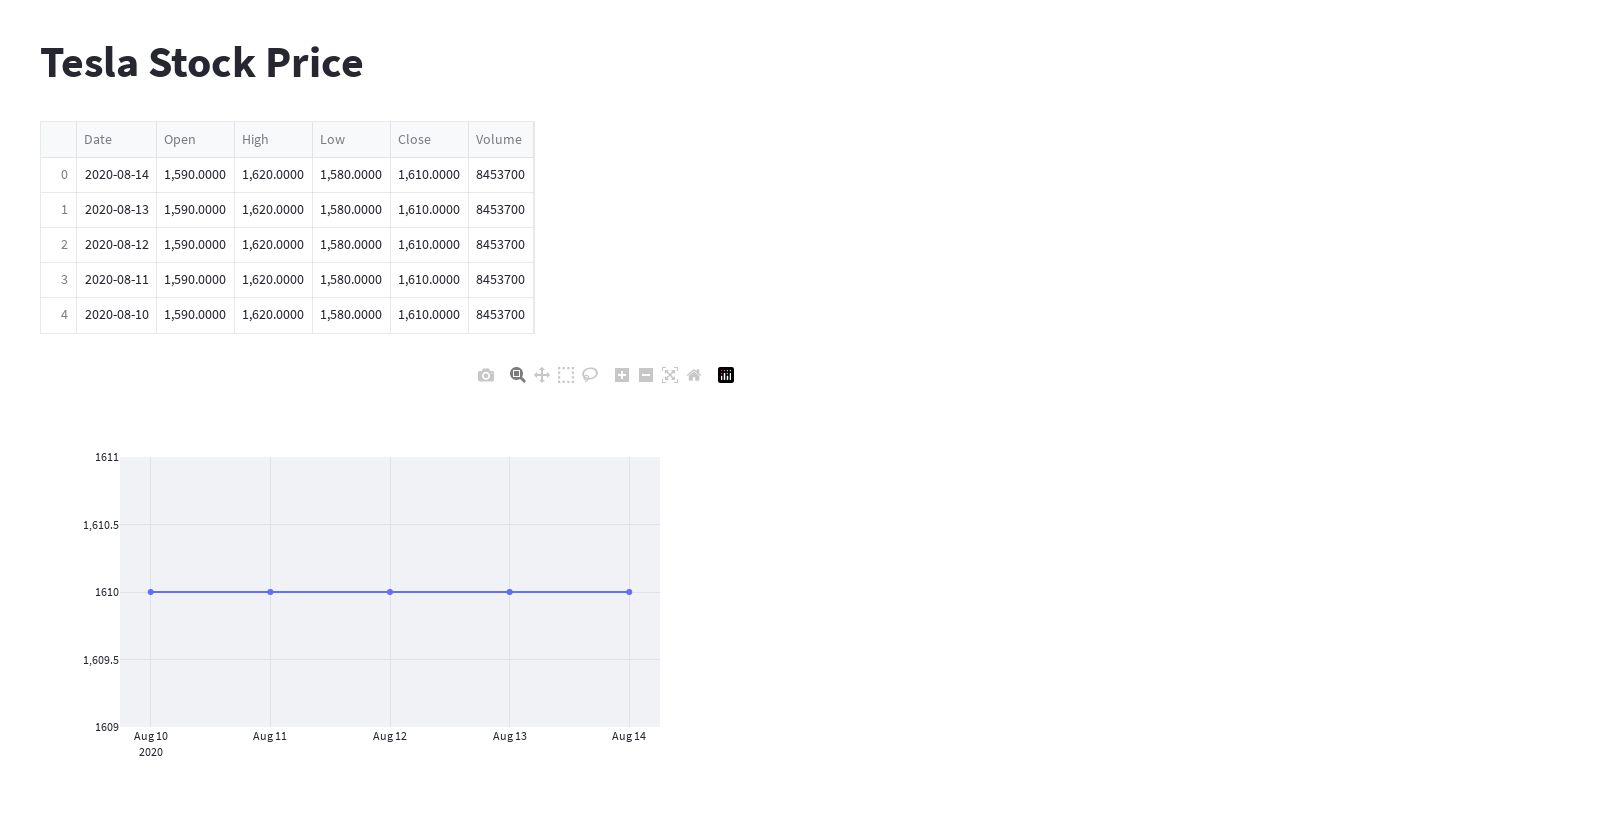Click the 1611 y-axis tick label

[107, 457]
